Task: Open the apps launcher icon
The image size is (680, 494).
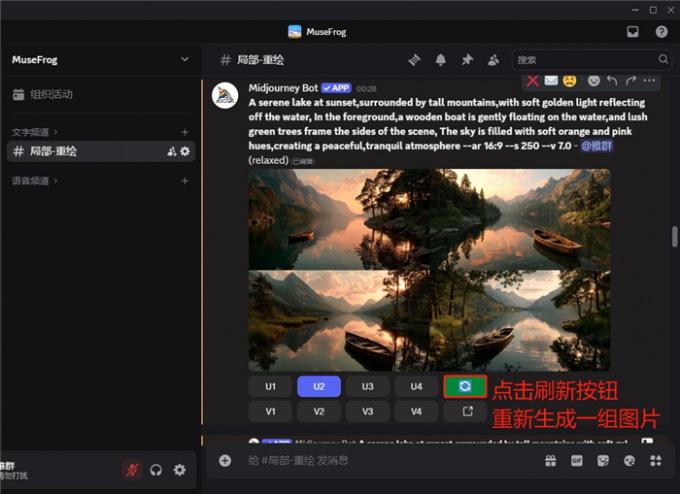Action: pyautogui.click(x=656, y=461)
